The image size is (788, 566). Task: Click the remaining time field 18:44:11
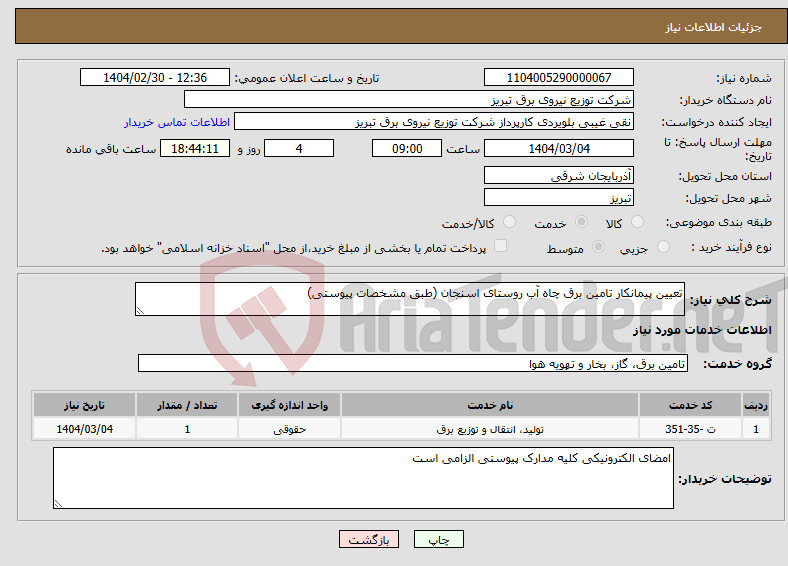pyautogui.click(x=195, y=148)
